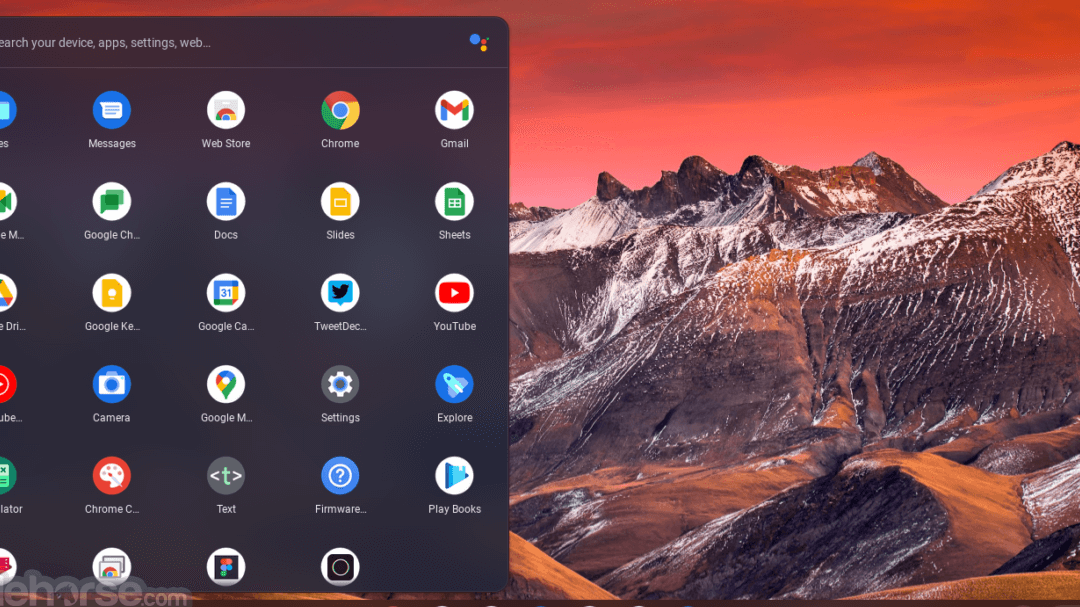The width and height of the screenshot is (1080, 607).
Task: Launch the Explore app
Action: 454,385
